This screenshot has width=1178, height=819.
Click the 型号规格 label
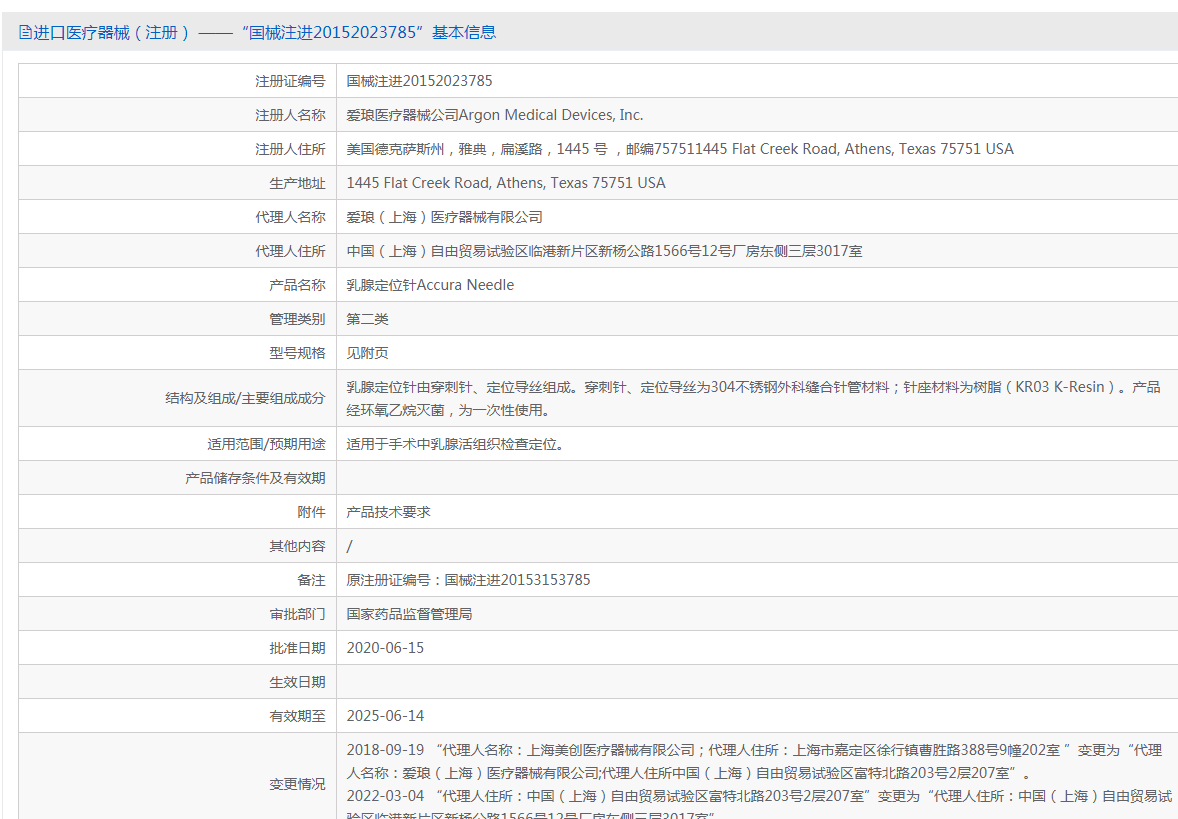[x=298, y=353]
